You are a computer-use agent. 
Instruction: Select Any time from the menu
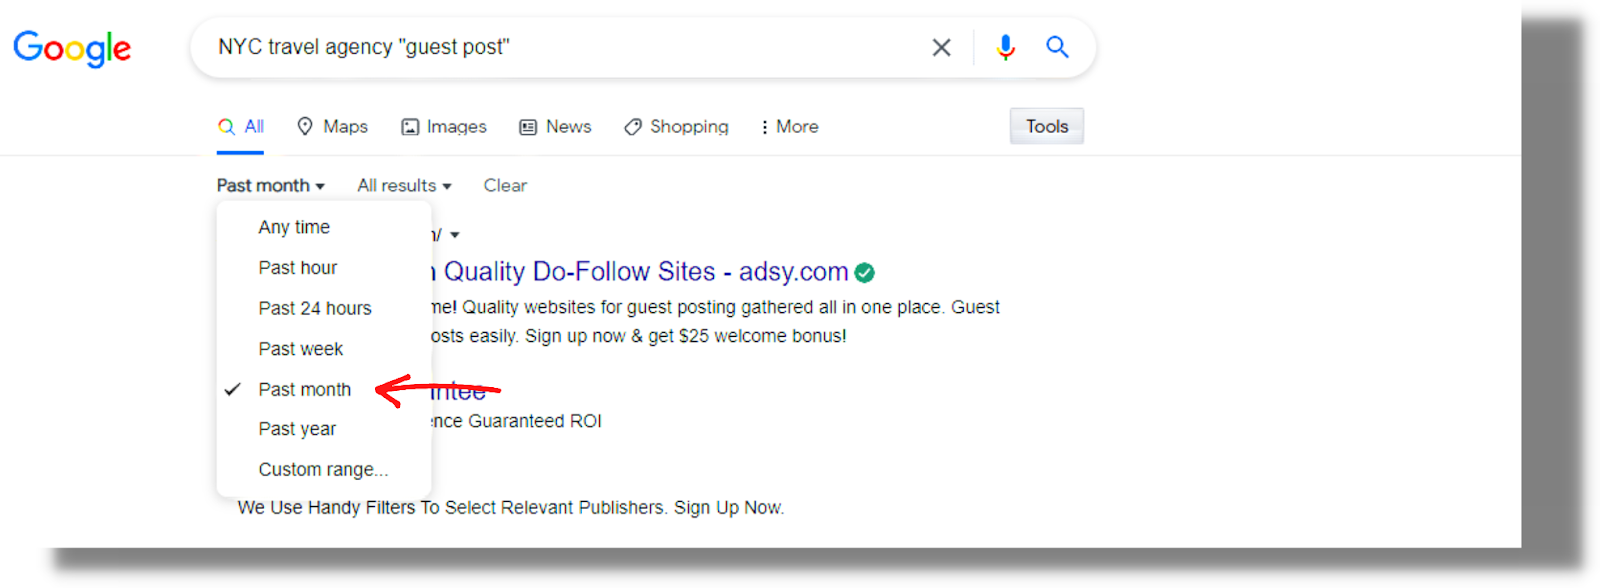(x=294, y=227)
